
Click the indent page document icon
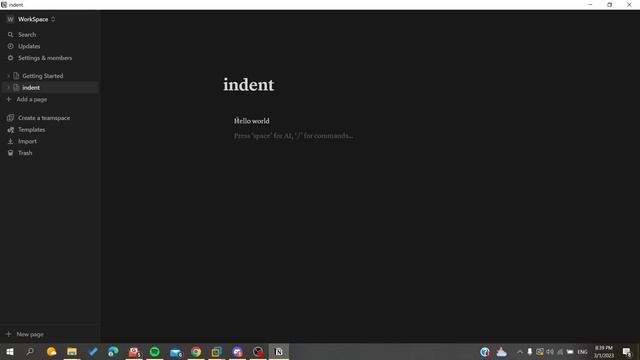click(x=16, y=88)
